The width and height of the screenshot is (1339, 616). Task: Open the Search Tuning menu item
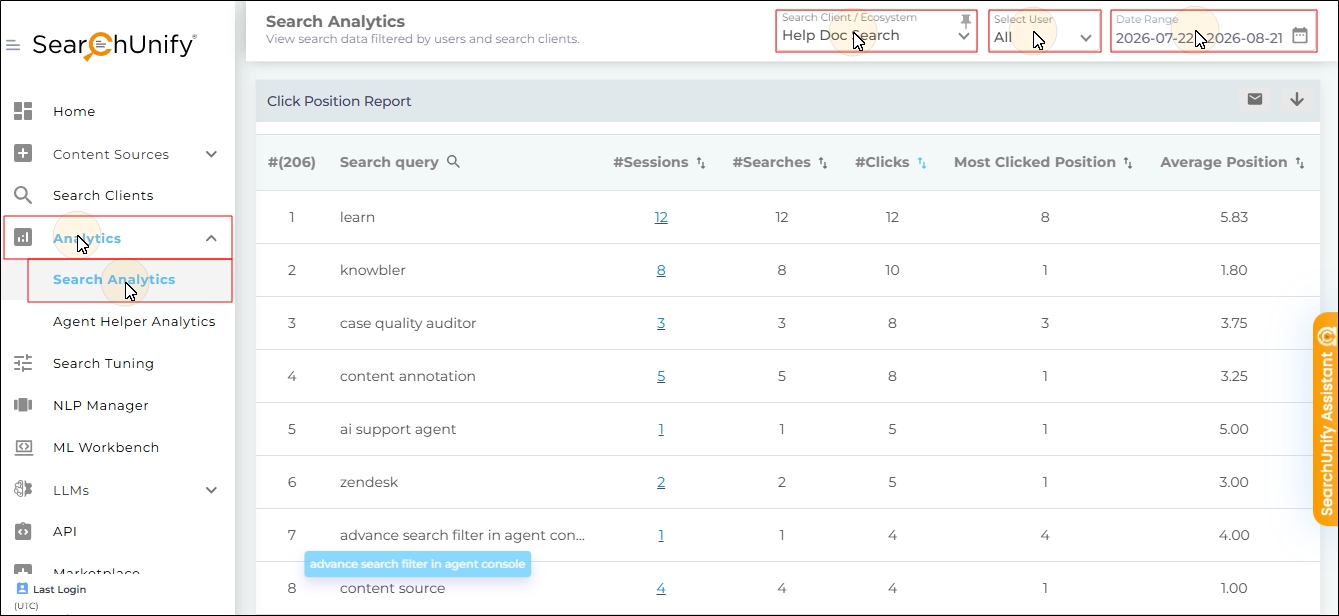pos(103,363)
